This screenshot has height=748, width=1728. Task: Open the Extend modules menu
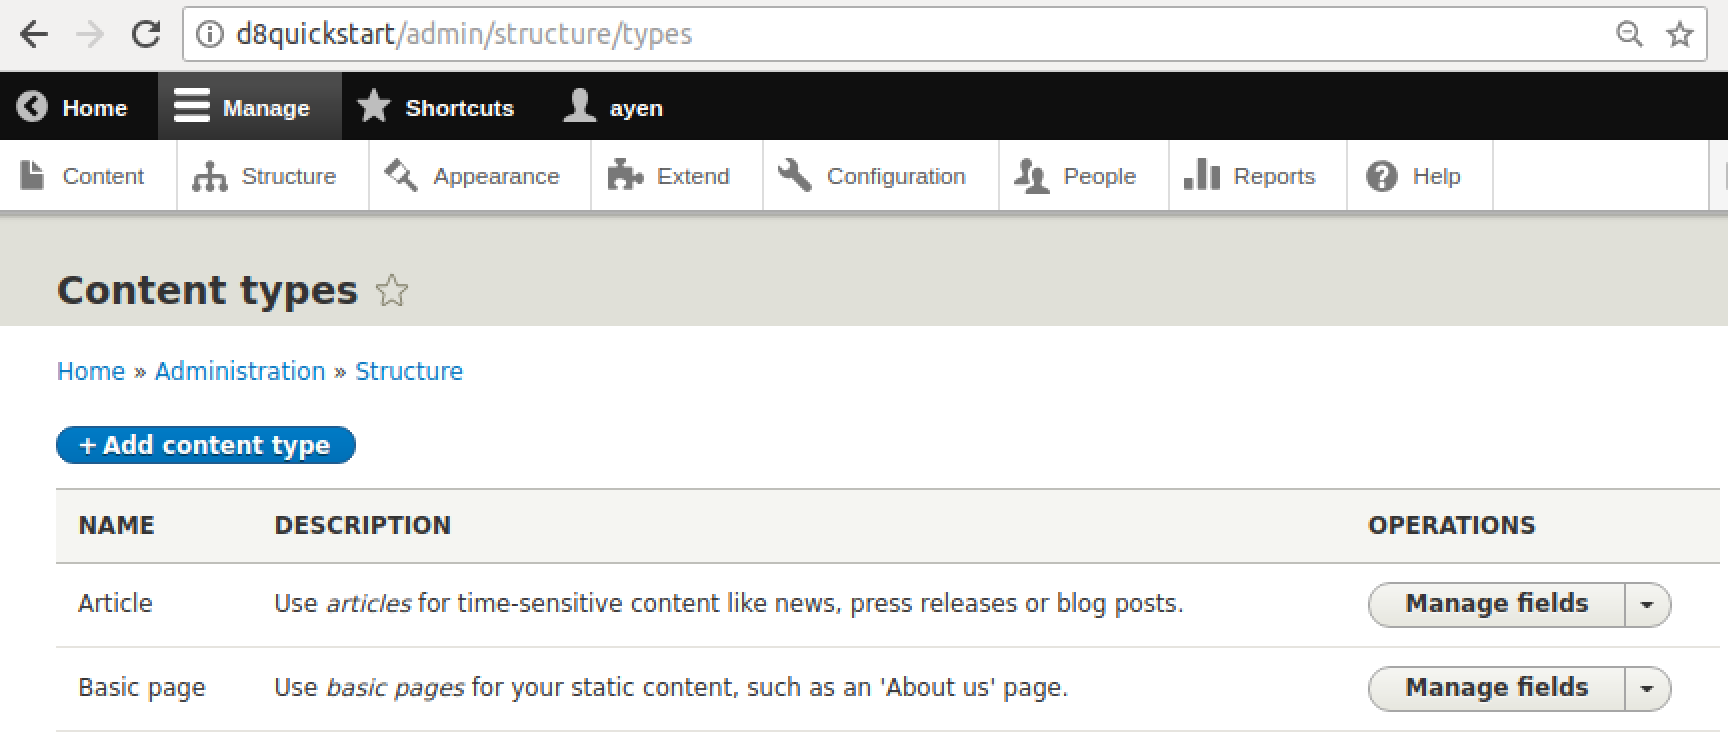670,176
